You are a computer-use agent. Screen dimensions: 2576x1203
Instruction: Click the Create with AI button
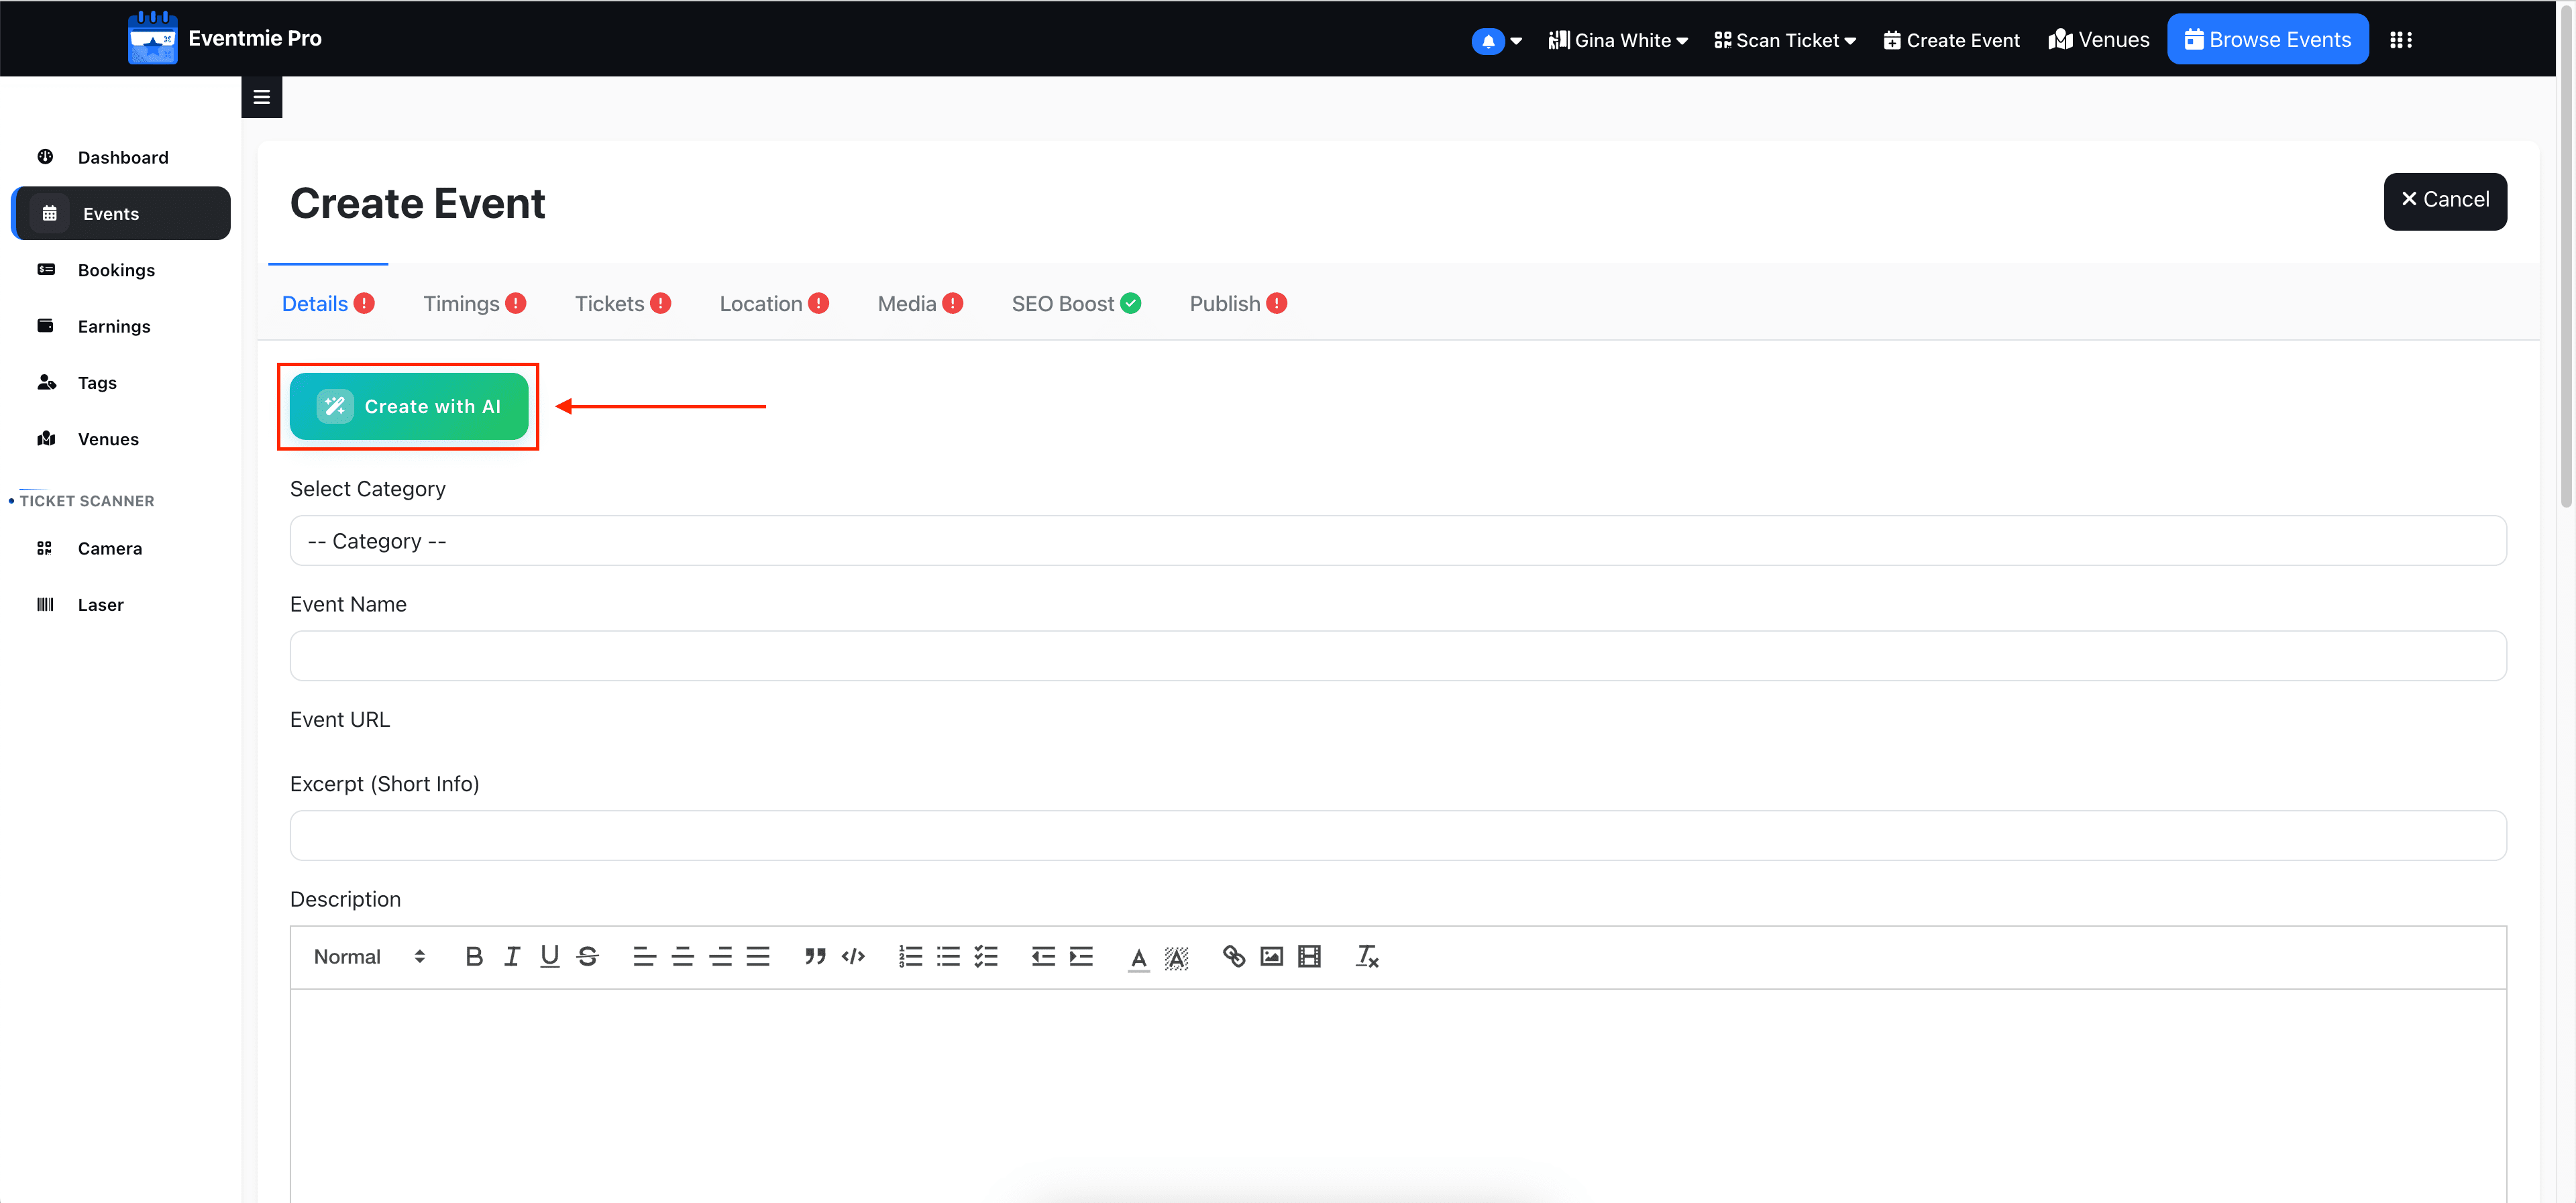[x=409, y=407]
